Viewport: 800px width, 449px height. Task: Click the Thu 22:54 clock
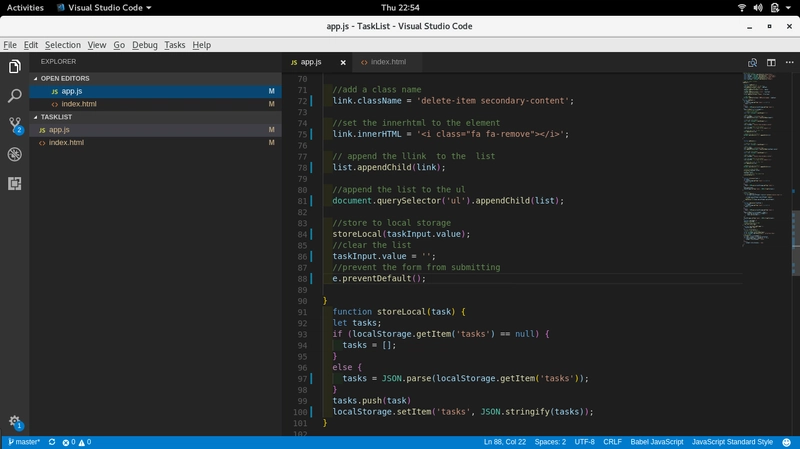400,8
